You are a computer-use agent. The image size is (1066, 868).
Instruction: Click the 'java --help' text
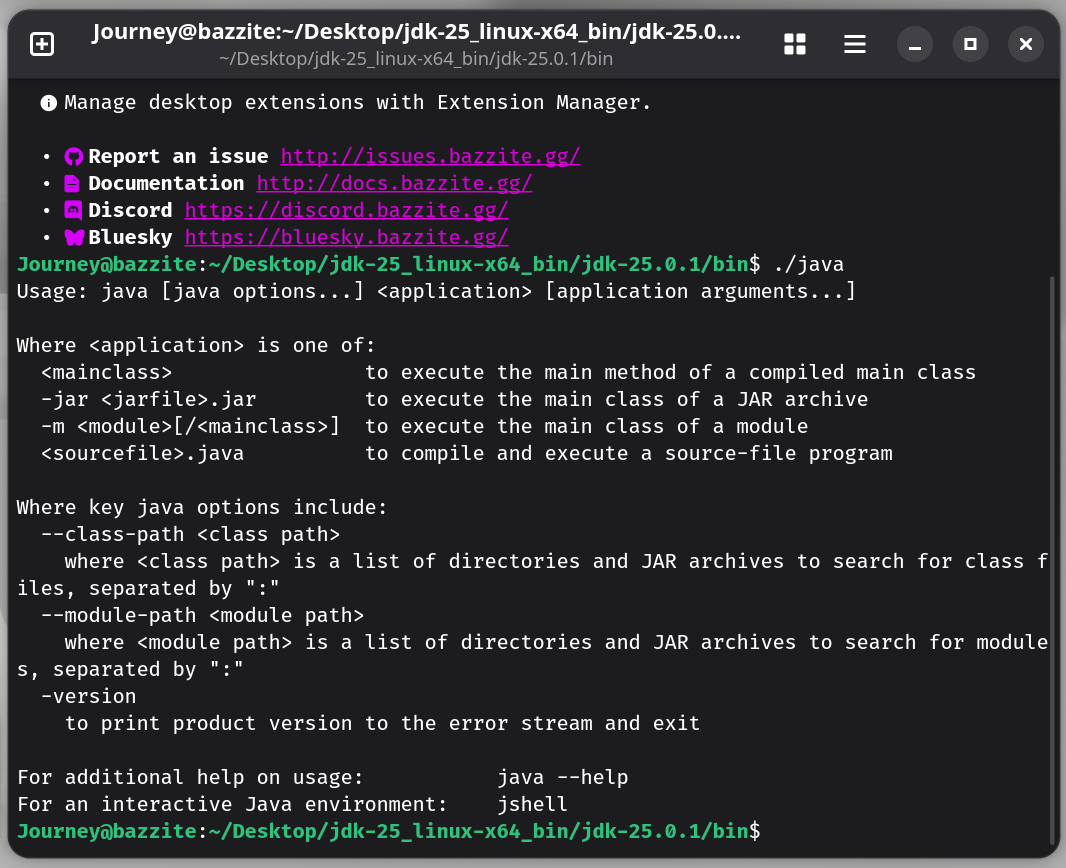tap(563, 778)
